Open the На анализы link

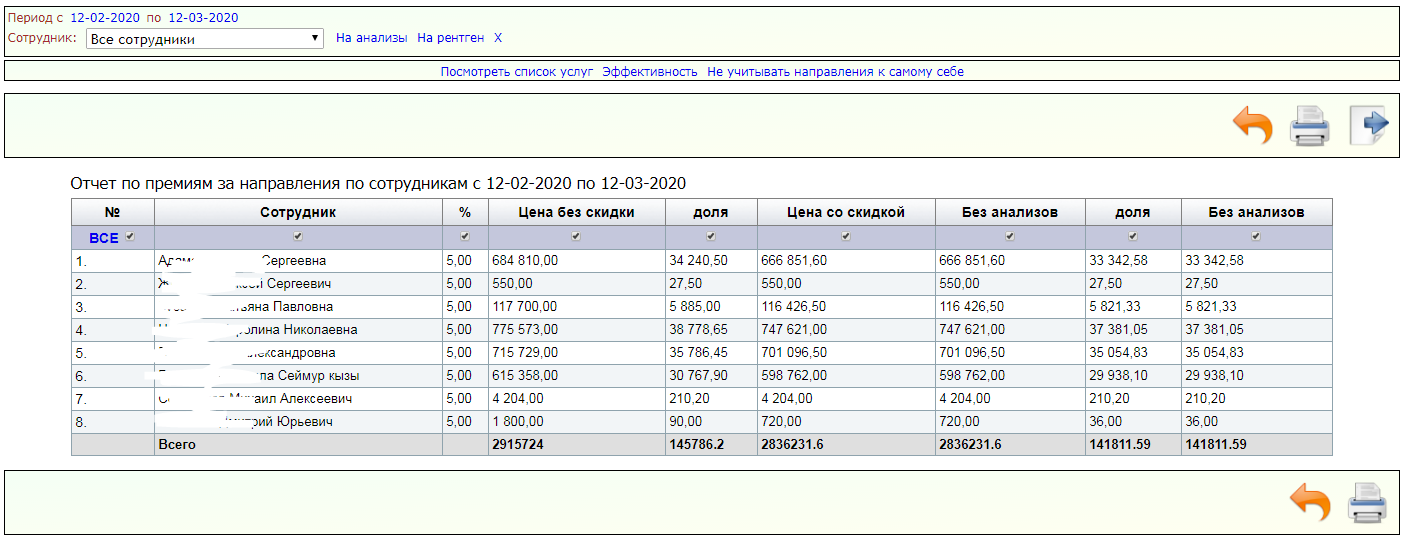[x=371, y=38]
